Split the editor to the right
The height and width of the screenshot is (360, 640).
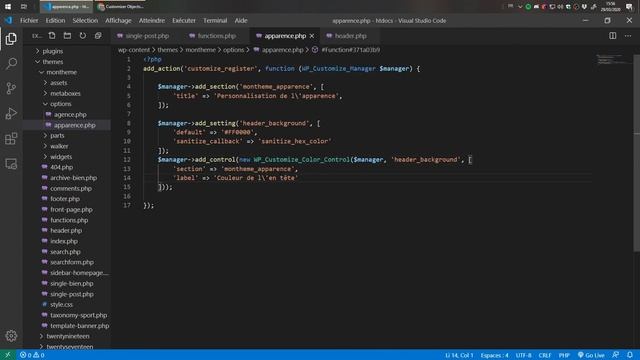(x=613, y=36)
